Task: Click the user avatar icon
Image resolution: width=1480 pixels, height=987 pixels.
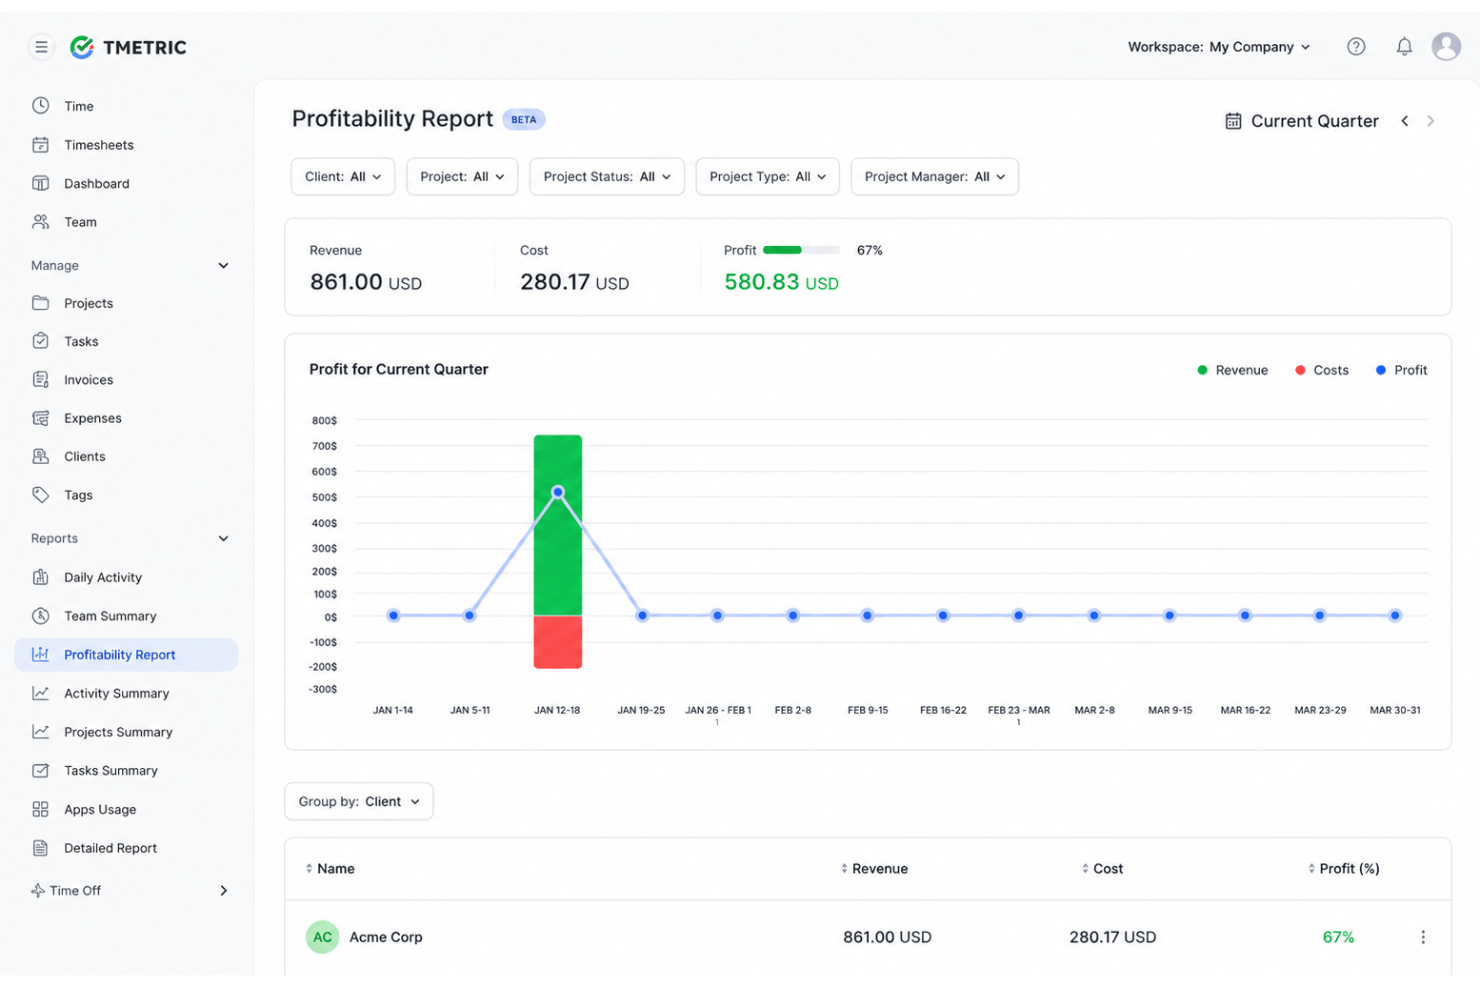Action: (1446, 46)
